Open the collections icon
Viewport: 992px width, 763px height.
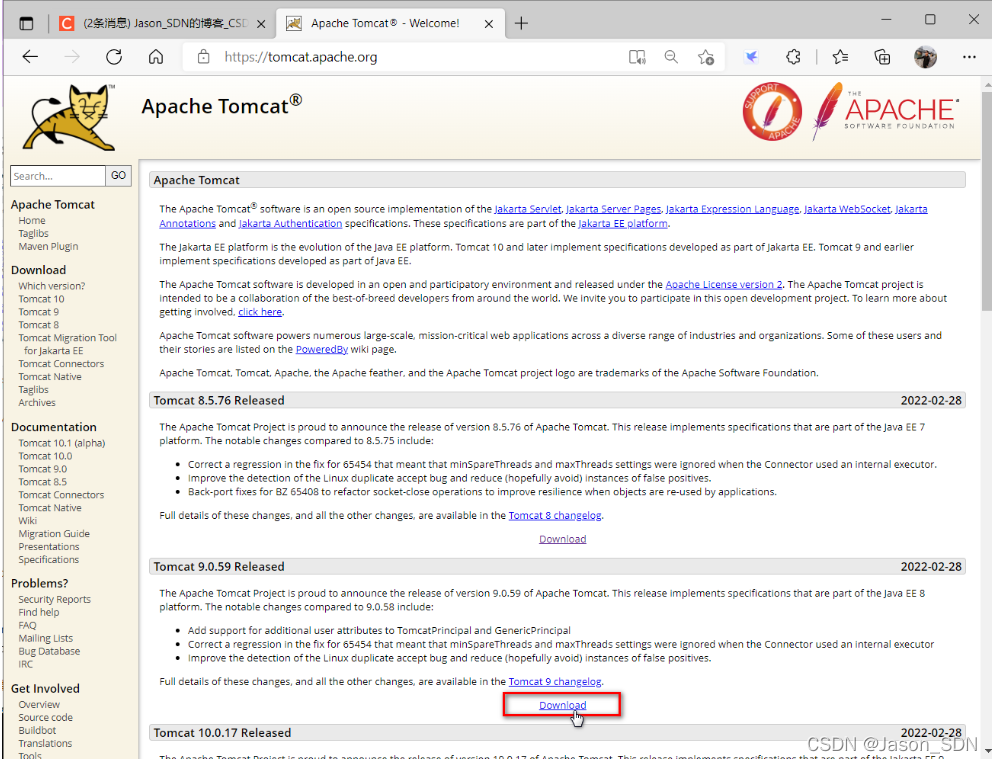pyautogui.click(x=882, y=58)
